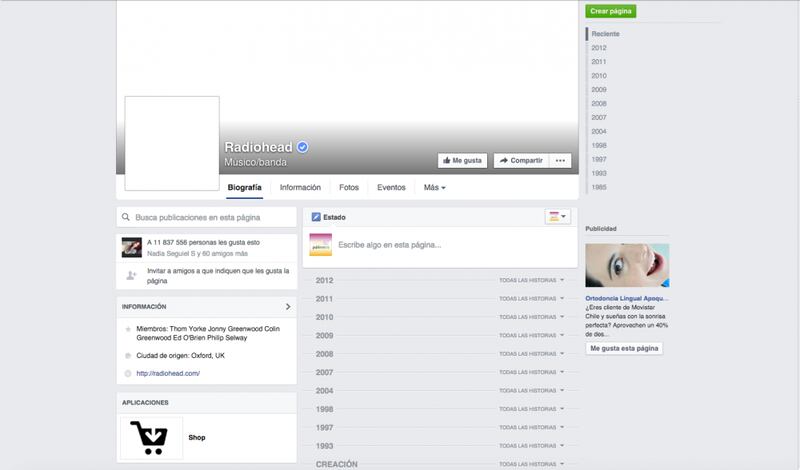Jump to 1985 in sidebar timeline
The height and width of the screenshot is (470, 800).
point(599,187)
